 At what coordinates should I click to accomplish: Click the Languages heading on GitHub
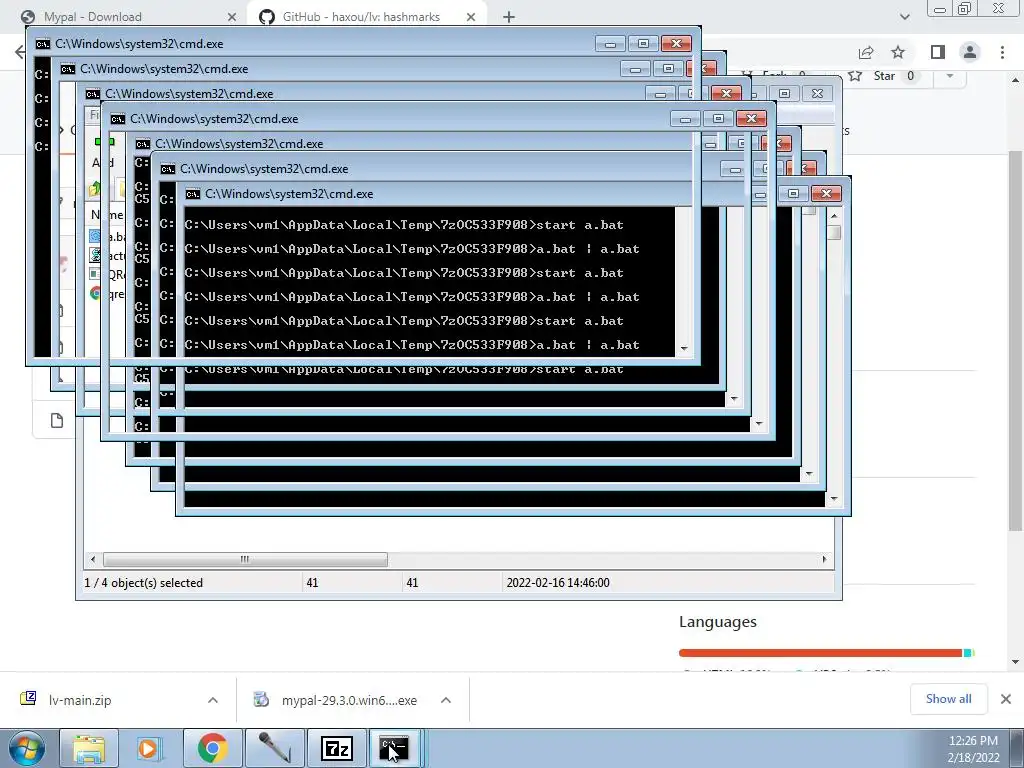[x=718, y=622]
